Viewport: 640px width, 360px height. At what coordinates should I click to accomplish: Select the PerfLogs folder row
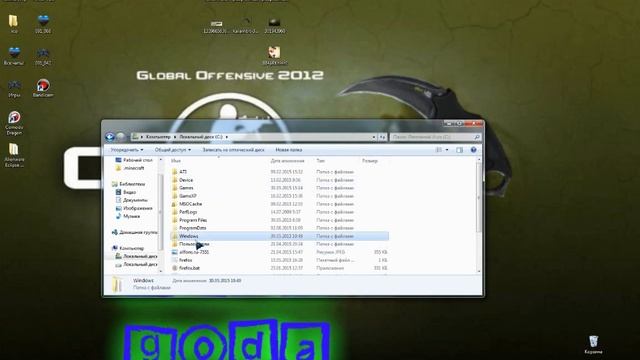279,212
